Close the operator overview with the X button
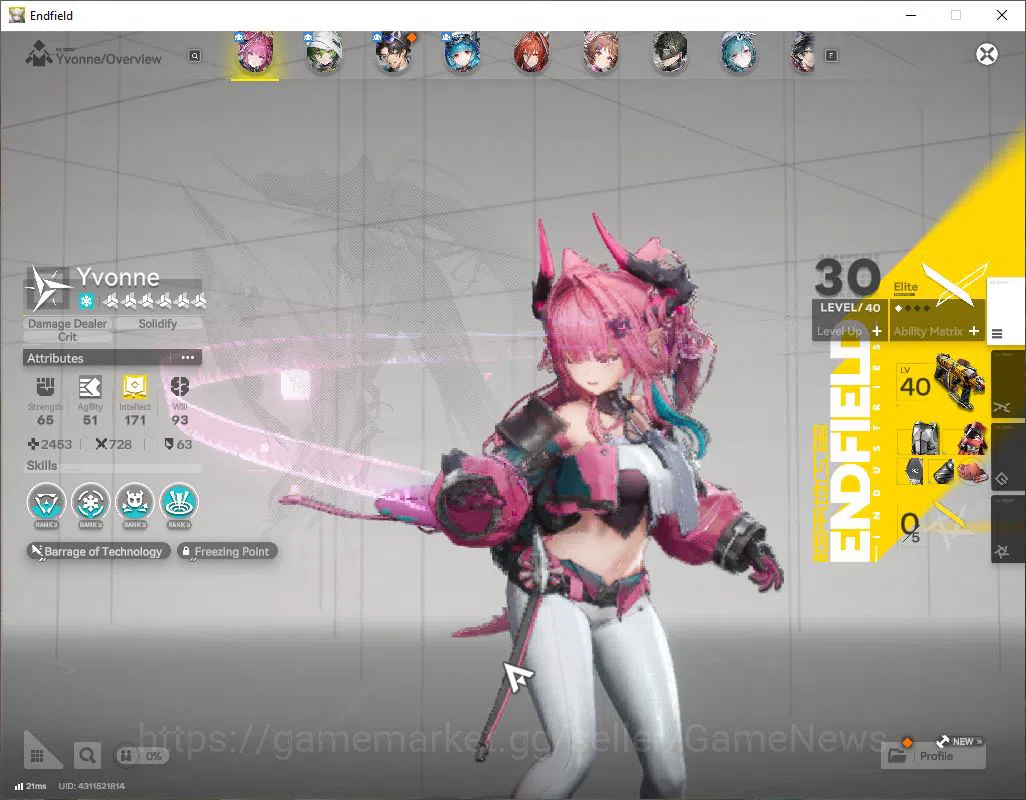This screenshot has width=1026, height=800. pyautogui.click(x=987, y=54)
